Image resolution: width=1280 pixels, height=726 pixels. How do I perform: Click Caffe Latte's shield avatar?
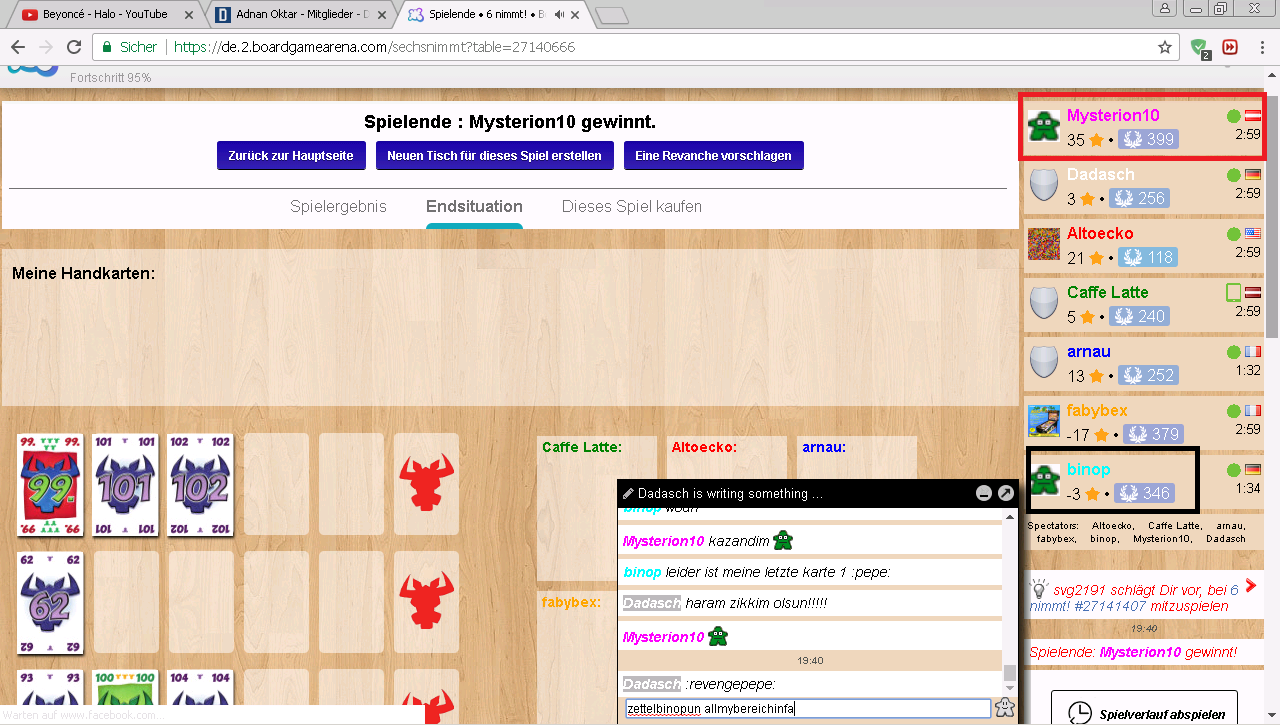tap(1044, 303)
